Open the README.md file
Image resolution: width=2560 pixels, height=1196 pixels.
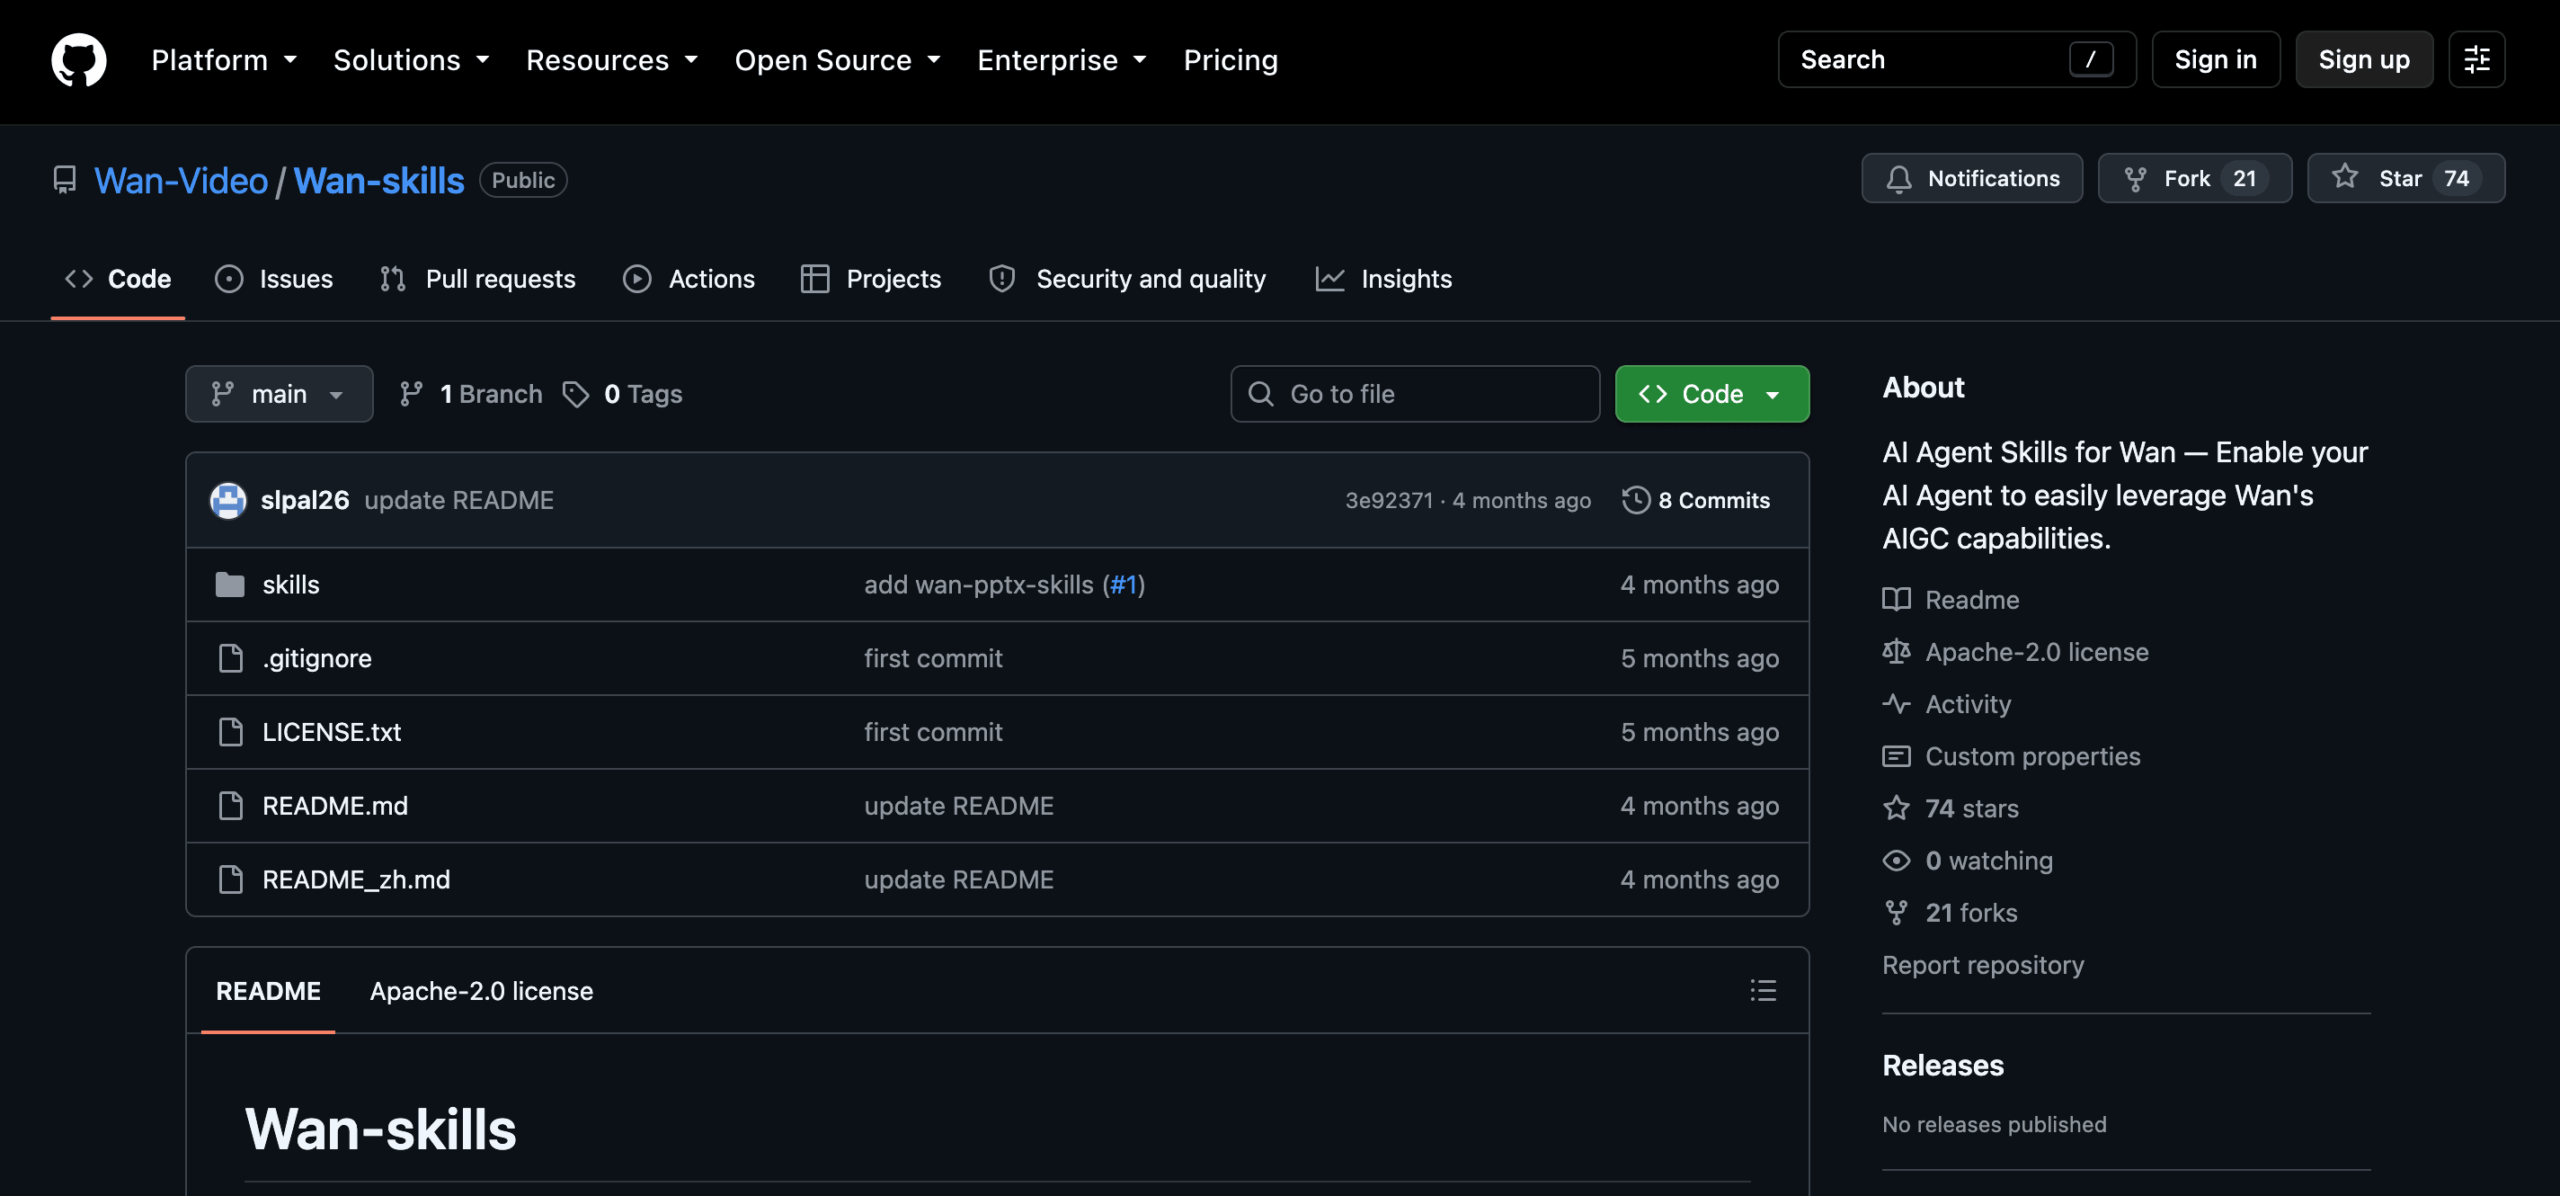335,806
